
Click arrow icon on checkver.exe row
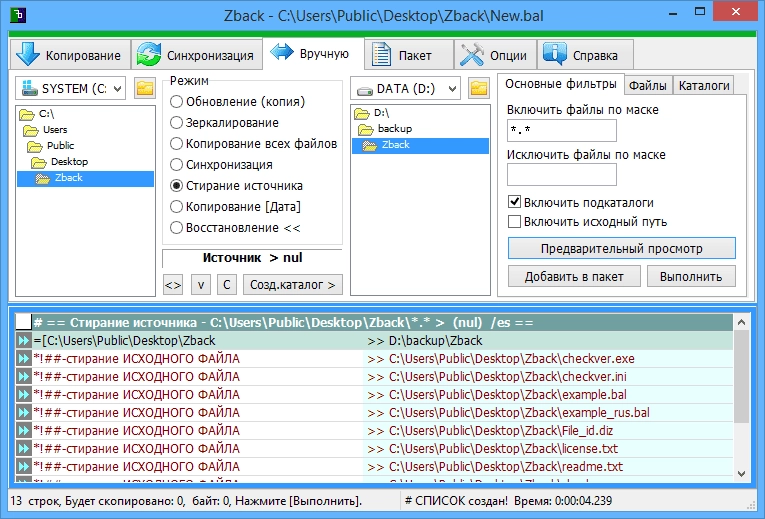point(23,359)
